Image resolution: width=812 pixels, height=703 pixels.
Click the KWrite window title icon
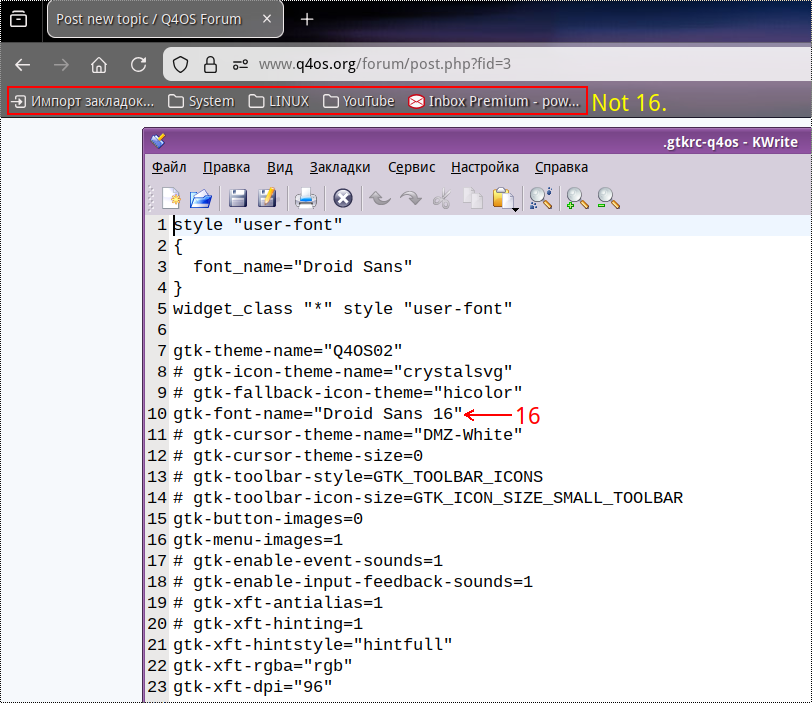click(158, 141)
